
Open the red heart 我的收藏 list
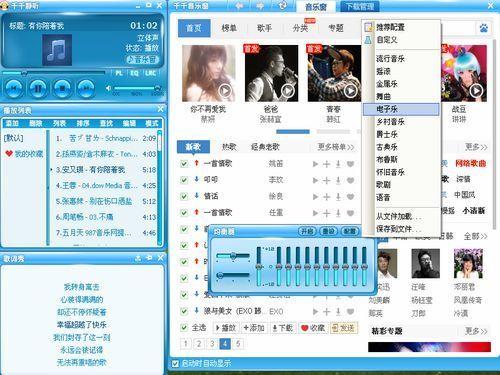pyautogui.click(x=24, y=154)
